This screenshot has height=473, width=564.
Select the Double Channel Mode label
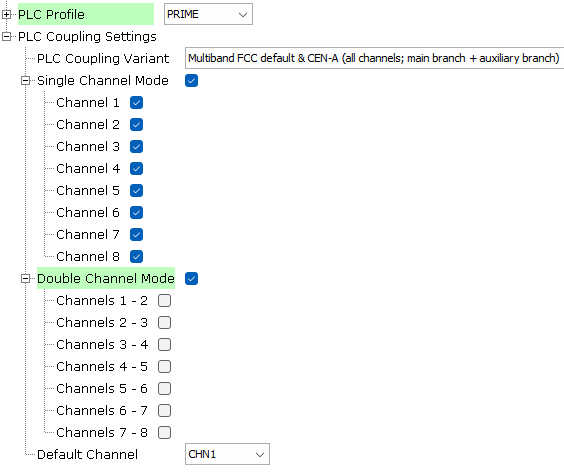tap(106, 278)
